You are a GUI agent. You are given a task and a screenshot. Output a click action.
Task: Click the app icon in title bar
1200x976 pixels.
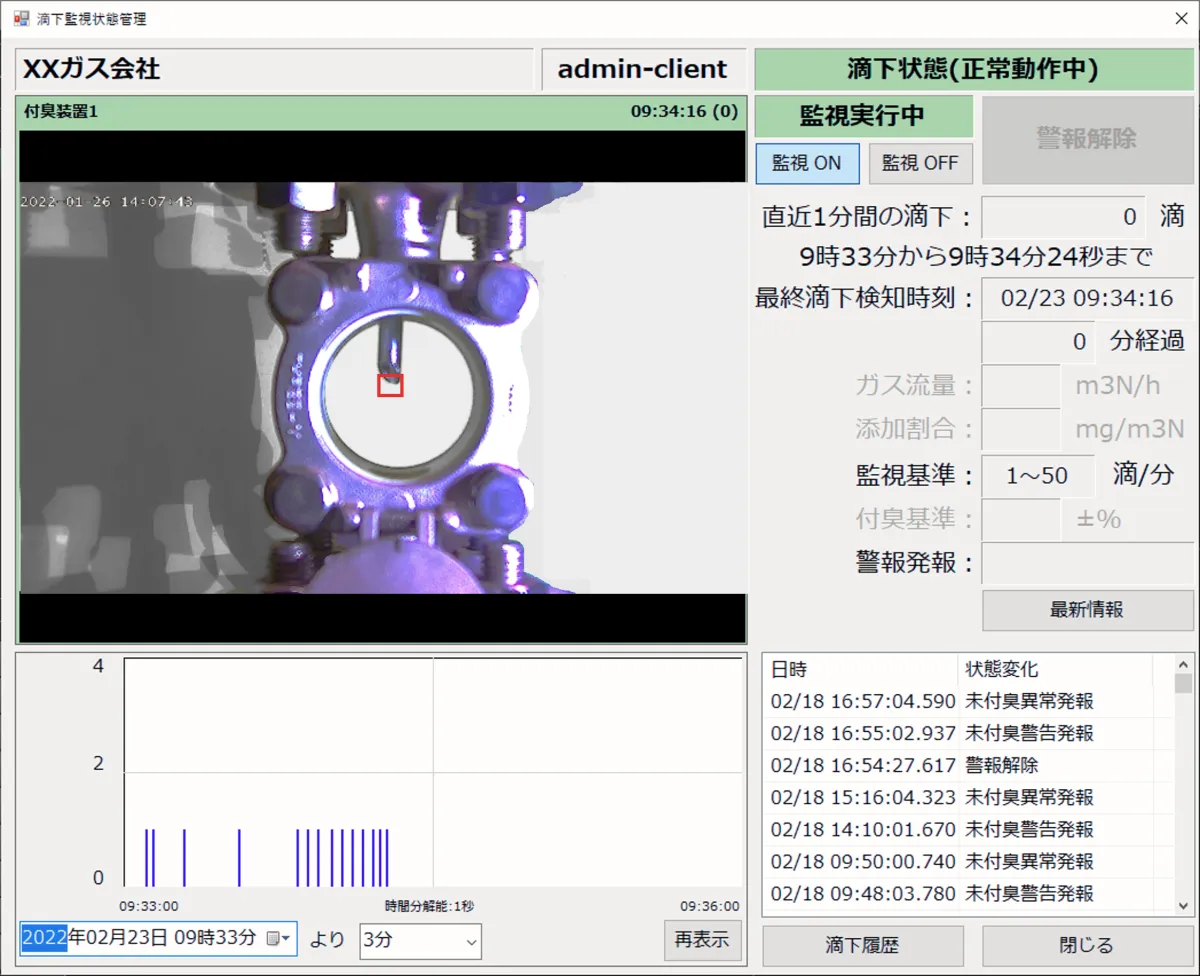pos(20,19)
